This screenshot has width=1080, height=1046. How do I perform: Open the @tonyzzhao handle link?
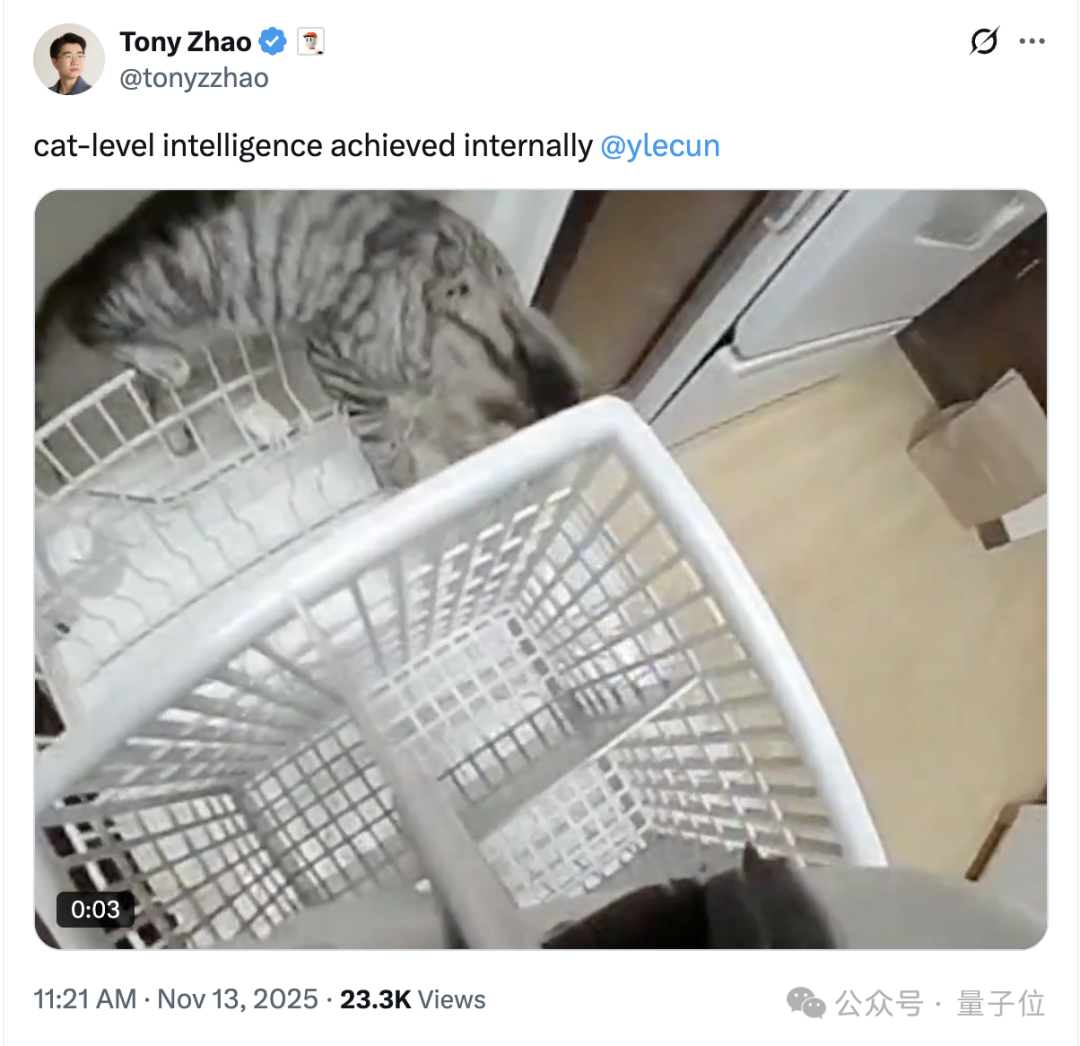pos(194,78)
